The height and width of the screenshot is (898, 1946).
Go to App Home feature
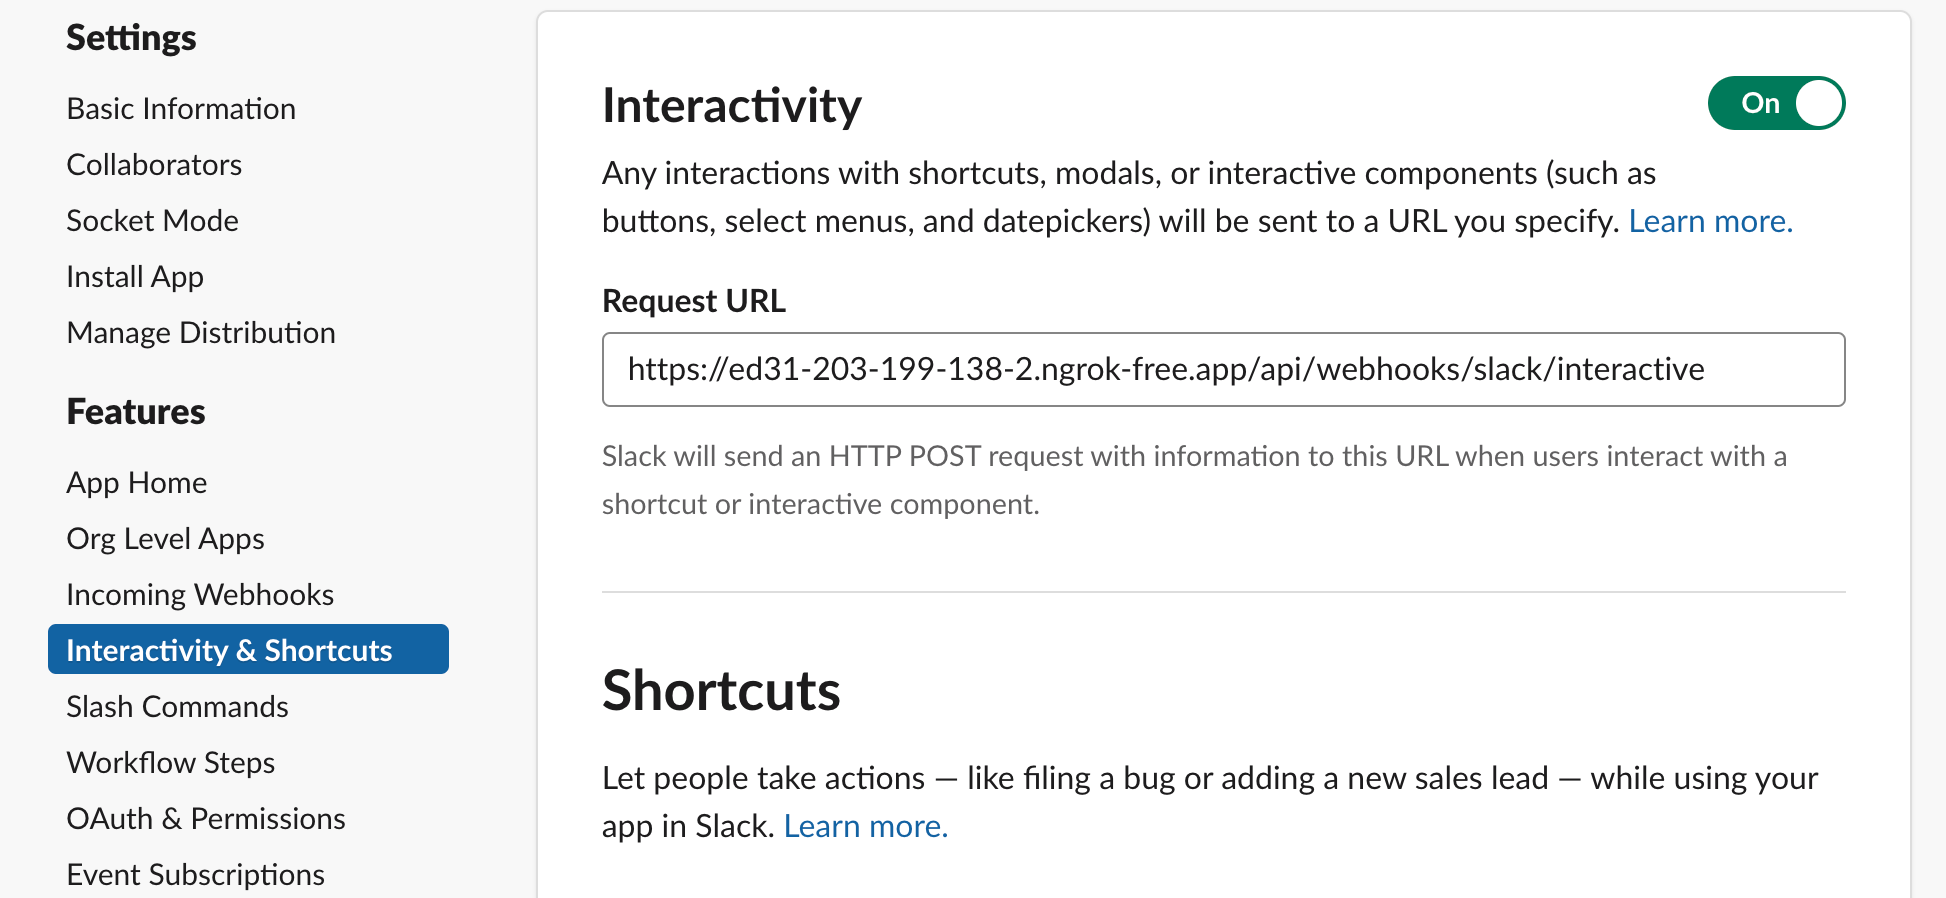[x=137, y=483]
